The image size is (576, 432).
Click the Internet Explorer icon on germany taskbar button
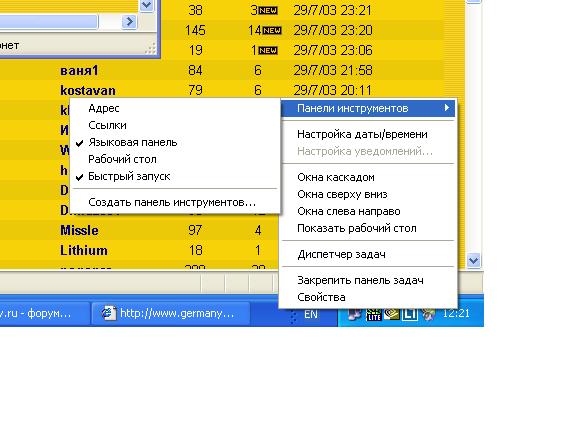[109, 313]
